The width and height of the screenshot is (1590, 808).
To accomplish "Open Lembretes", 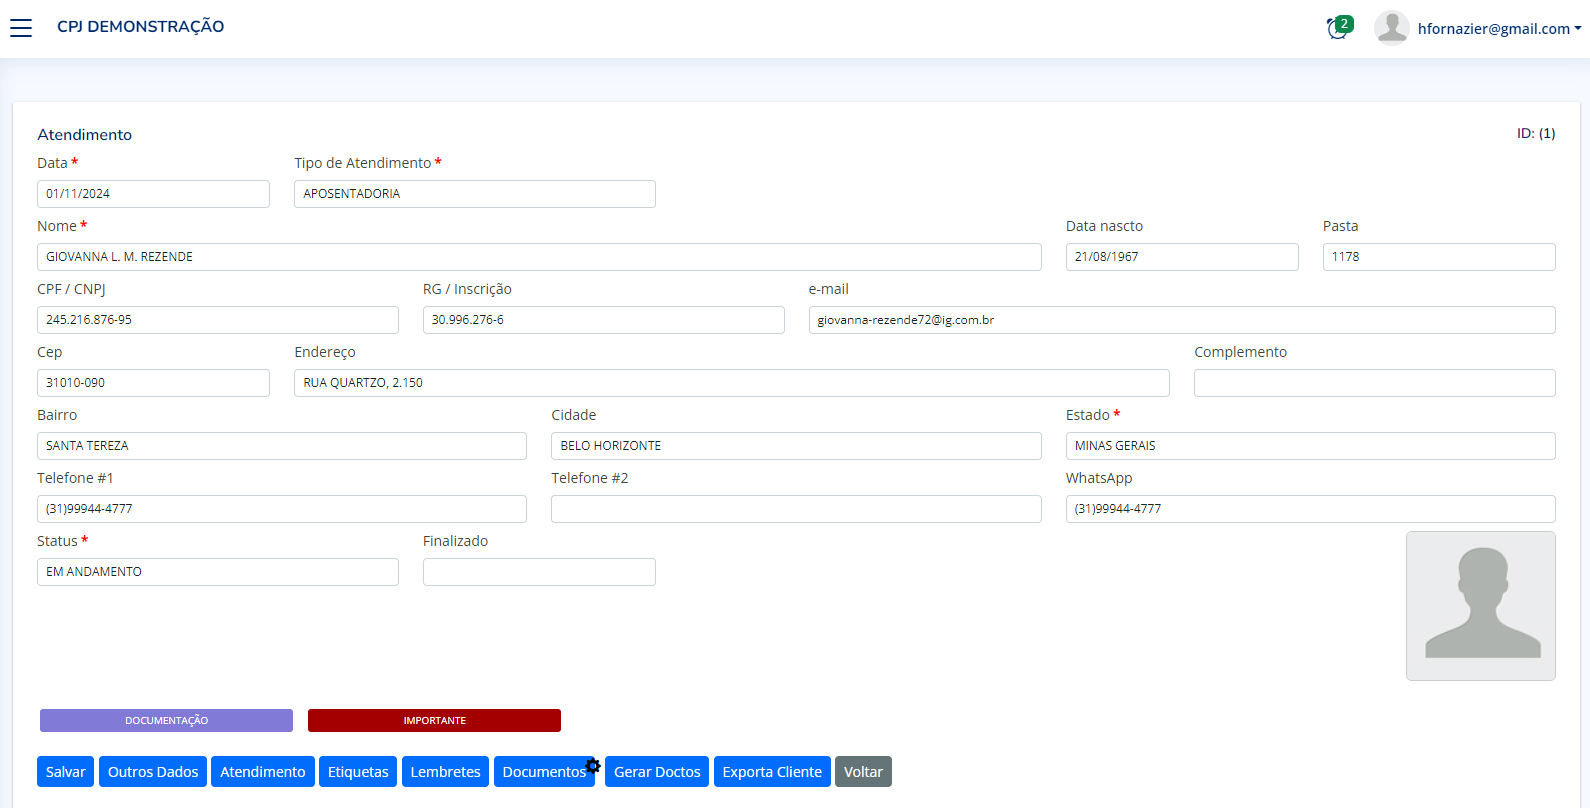I will pyautogui.click(x=445, y=772).
